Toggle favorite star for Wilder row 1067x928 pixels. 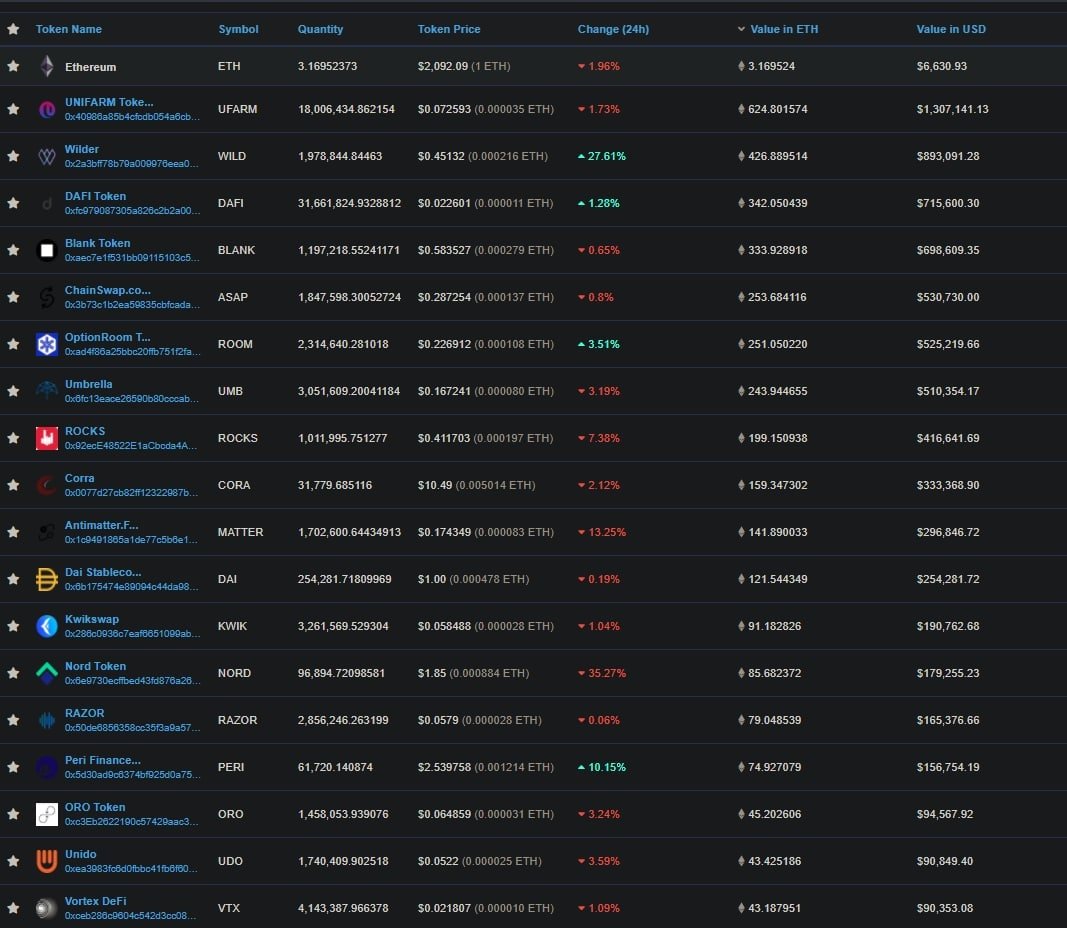13,156
